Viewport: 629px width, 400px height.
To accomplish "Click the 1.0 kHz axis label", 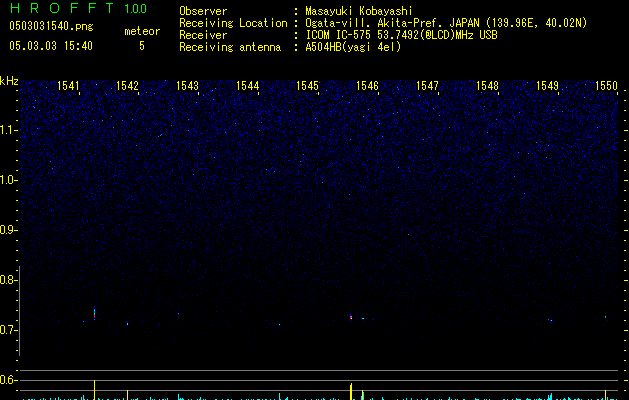I will (8, 180).
